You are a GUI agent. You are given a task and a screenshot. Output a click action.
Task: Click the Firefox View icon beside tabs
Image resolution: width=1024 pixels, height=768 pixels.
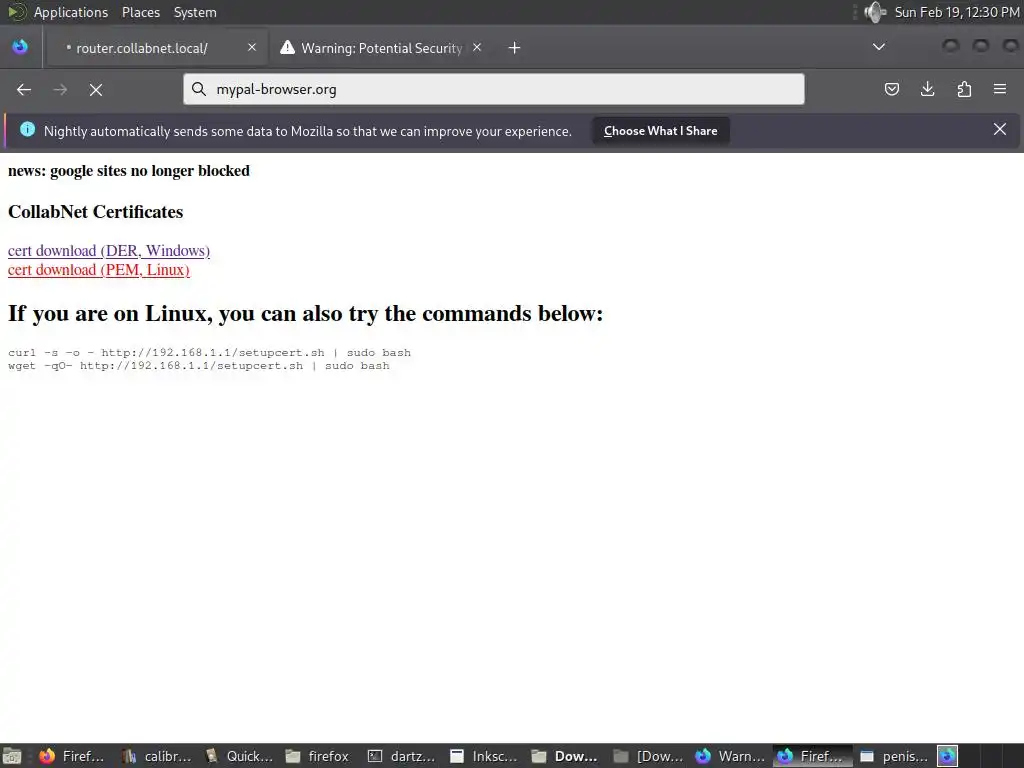point(20,47)
